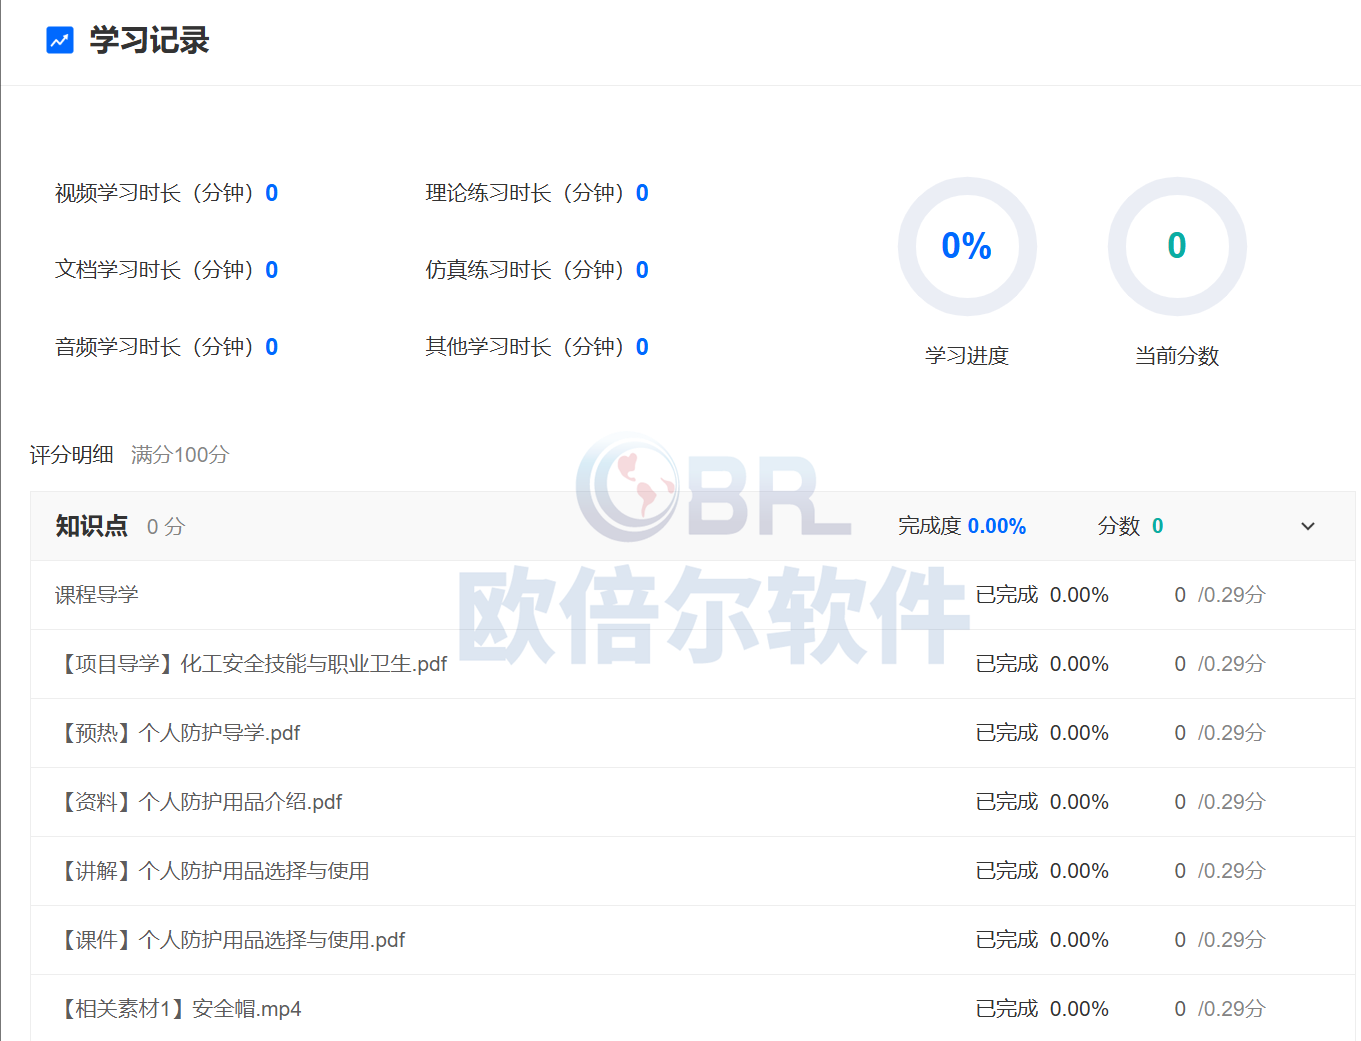Screen dimensions: 1361x1041
Task: Click 仿真练习时长 value
Action: pyautogui.click(x=642, y=270)
